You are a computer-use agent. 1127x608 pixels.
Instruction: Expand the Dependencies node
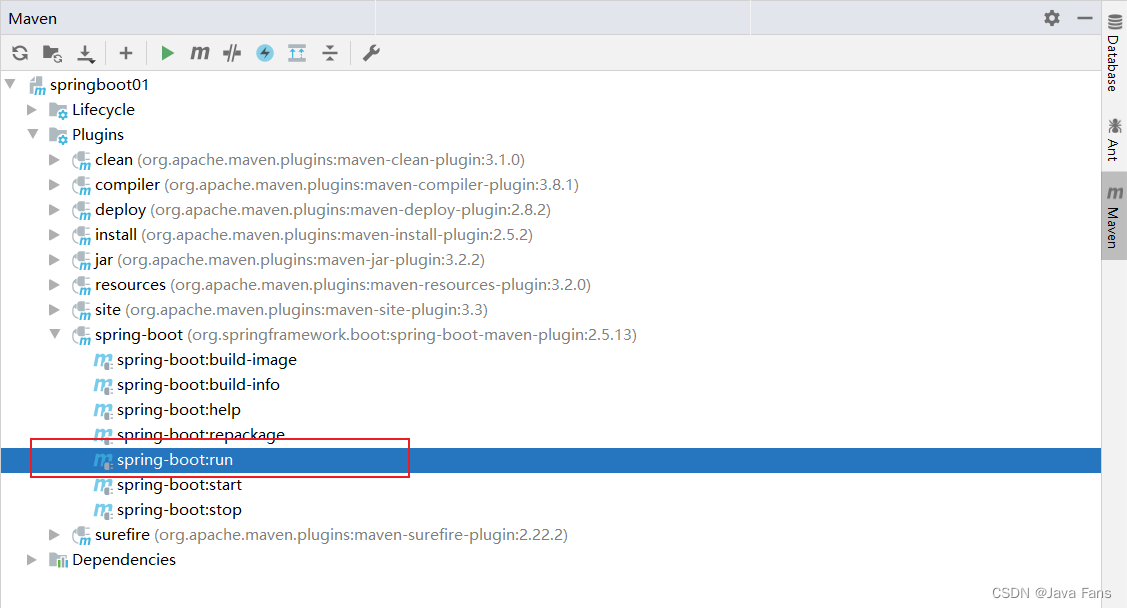coord(32,559)
